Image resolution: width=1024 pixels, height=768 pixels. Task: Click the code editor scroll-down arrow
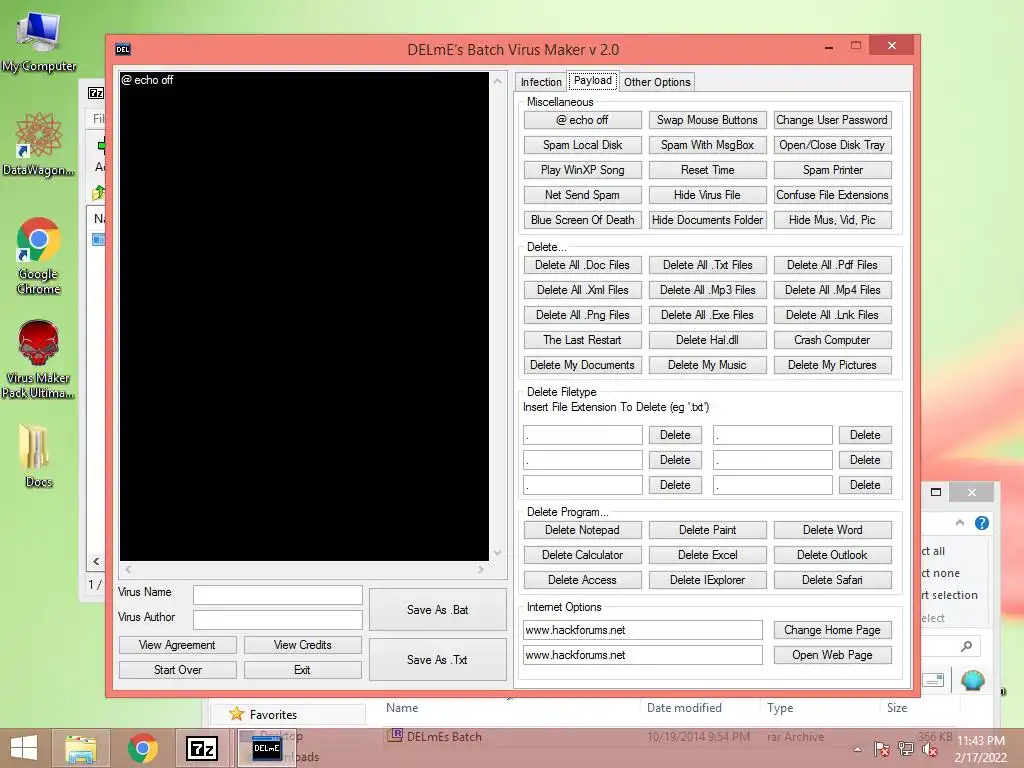pos(498,552)
